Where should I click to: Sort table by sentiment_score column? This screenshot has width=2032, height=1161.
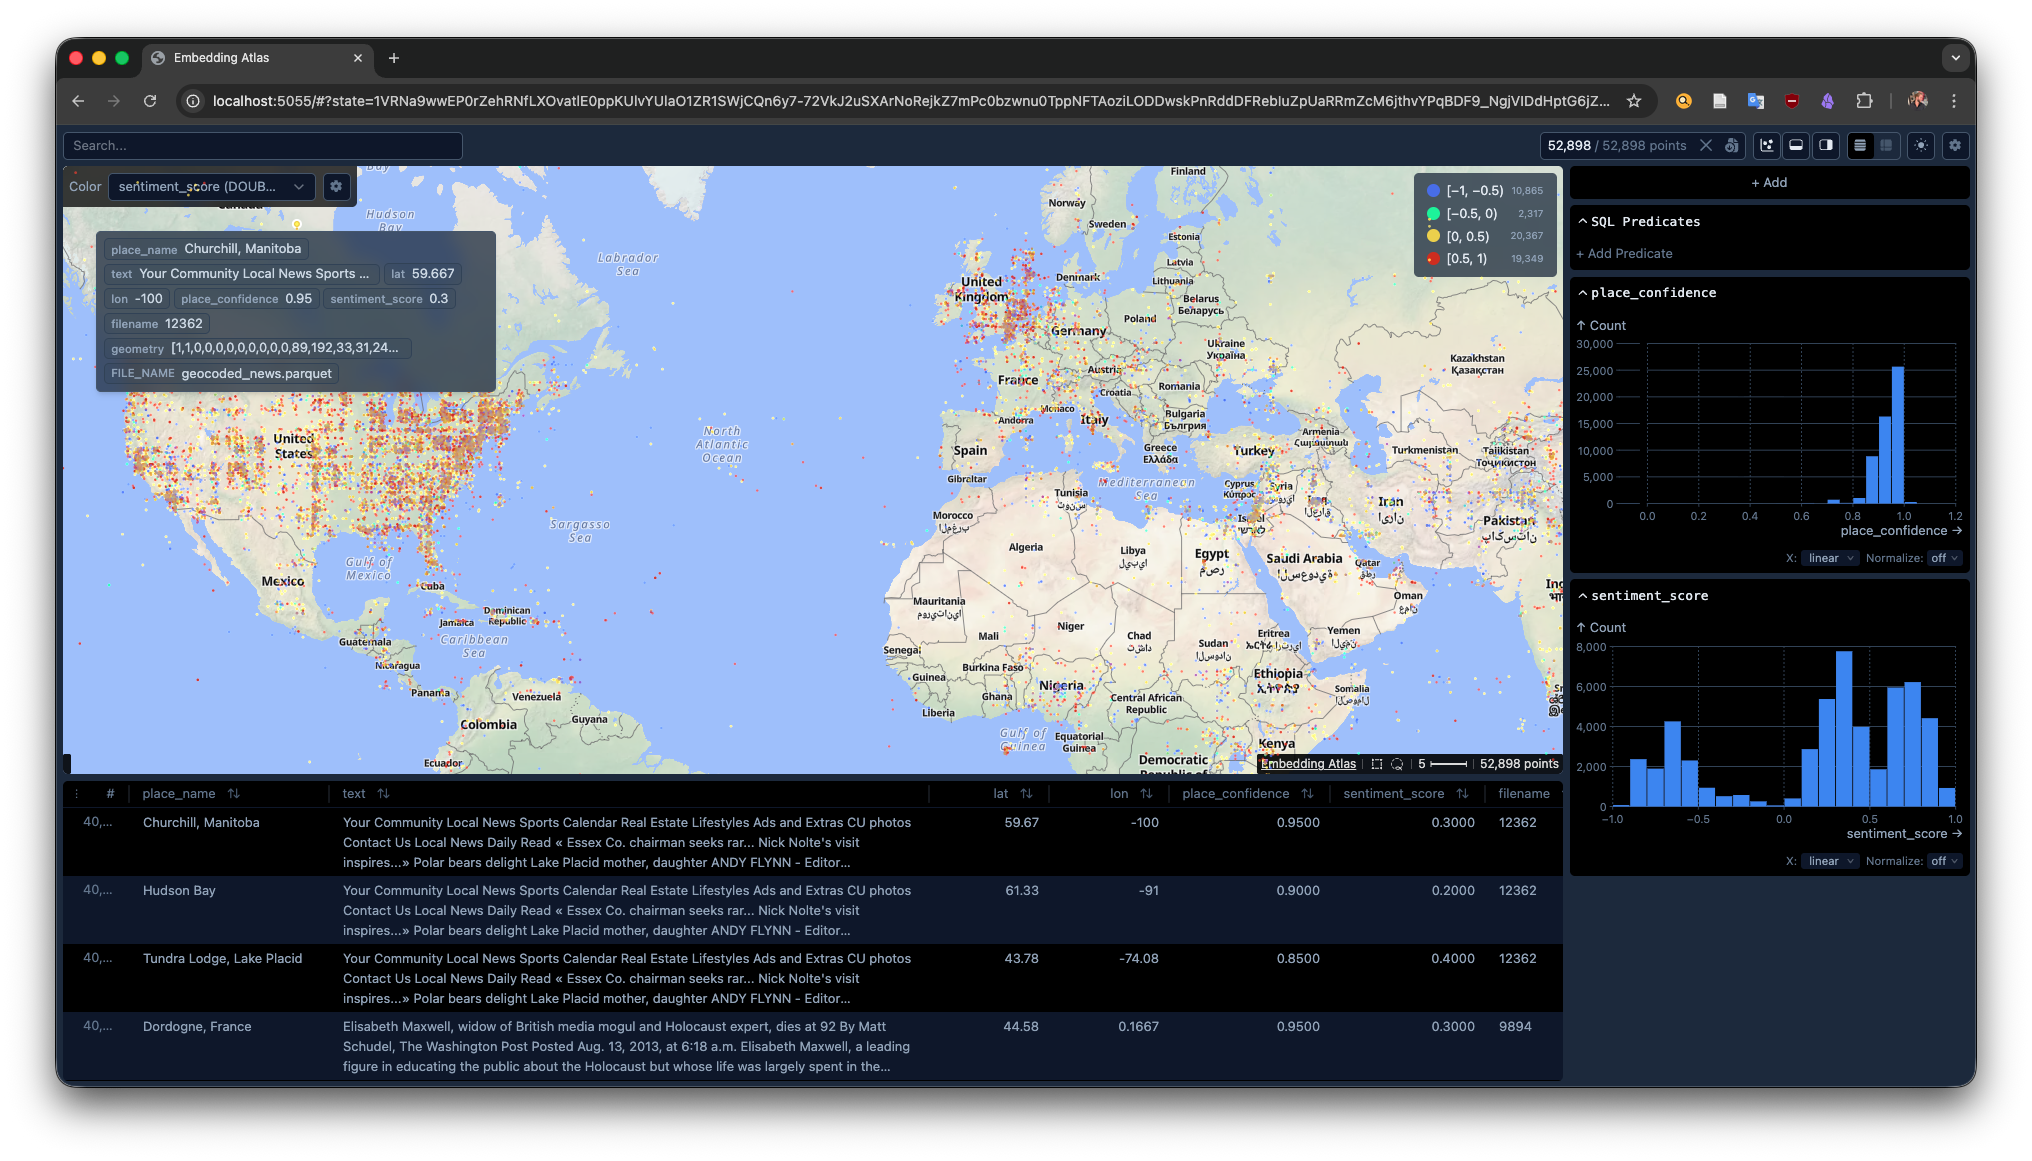(x=1463, y=794)
